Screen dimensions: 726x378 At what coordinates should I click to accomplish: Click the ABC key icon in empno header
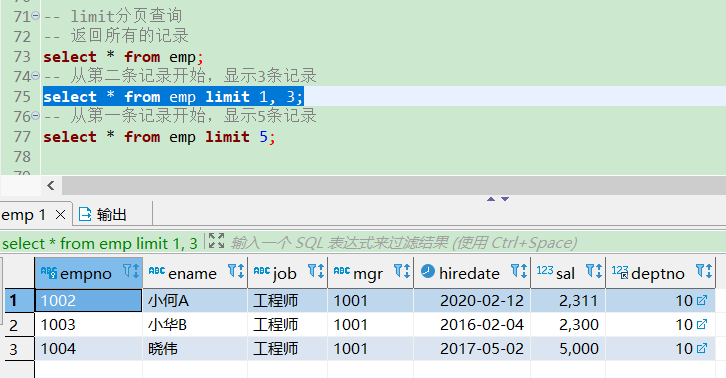tap(49, 271)
